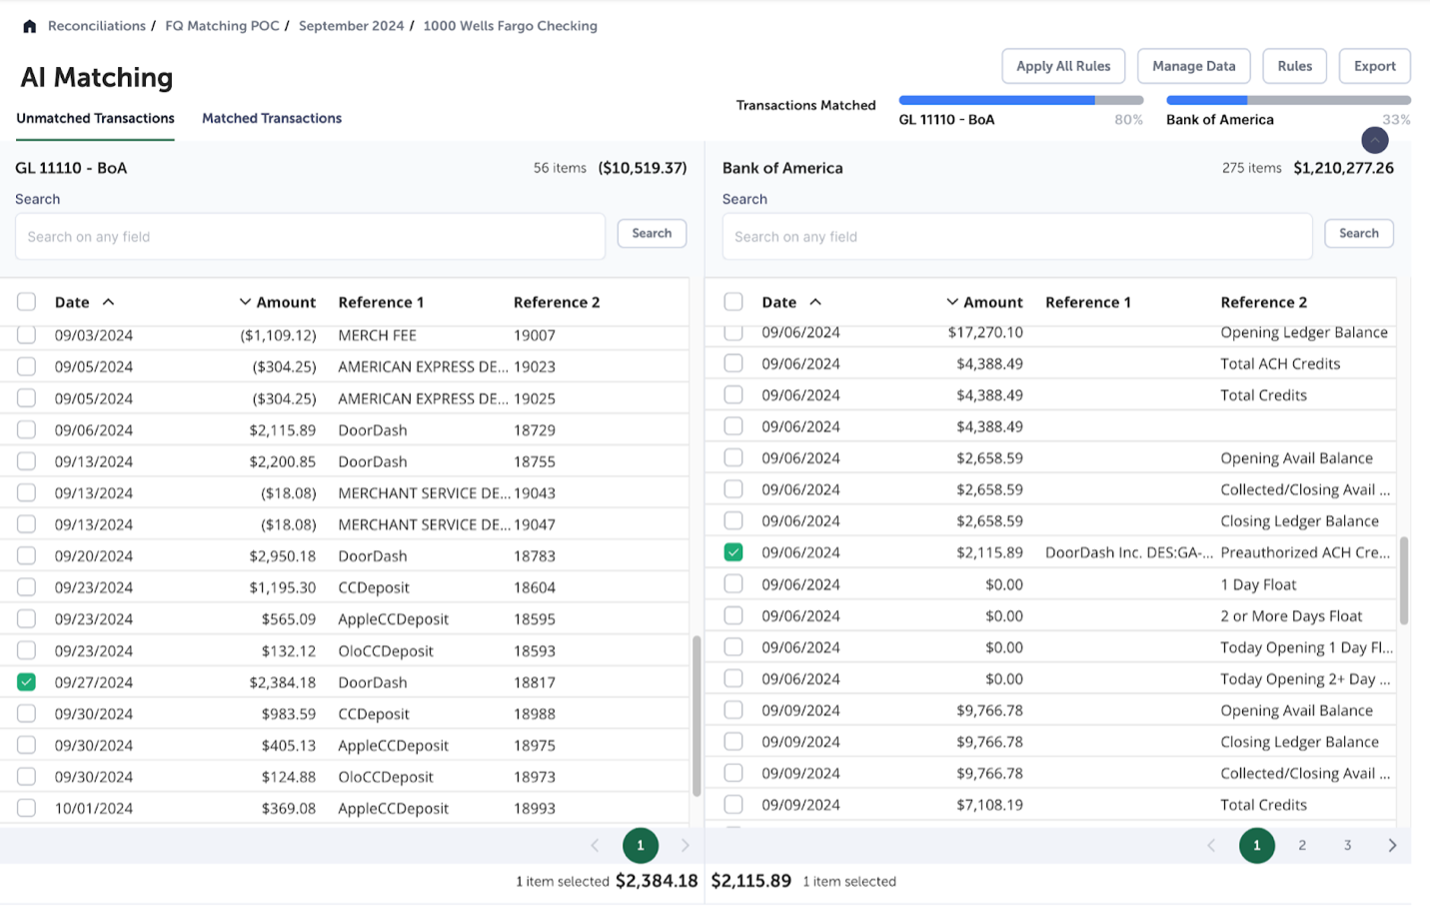1430x922 pixels.
Task: Expand Amount column chevron in GL table
Action: coord(245,302)
